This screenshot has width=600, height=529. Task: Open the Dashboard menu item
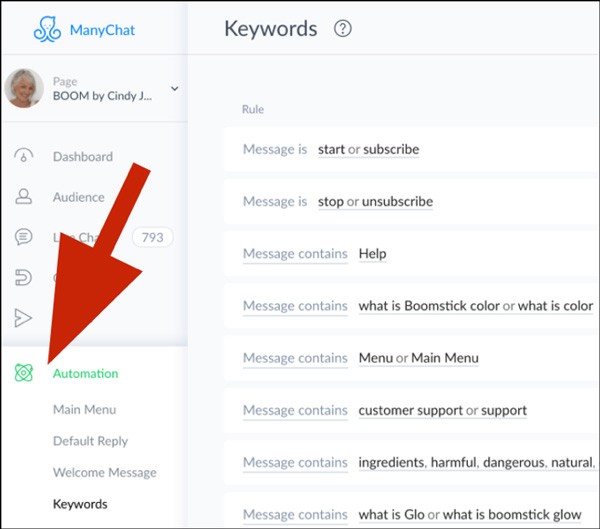tap(83, 157)
